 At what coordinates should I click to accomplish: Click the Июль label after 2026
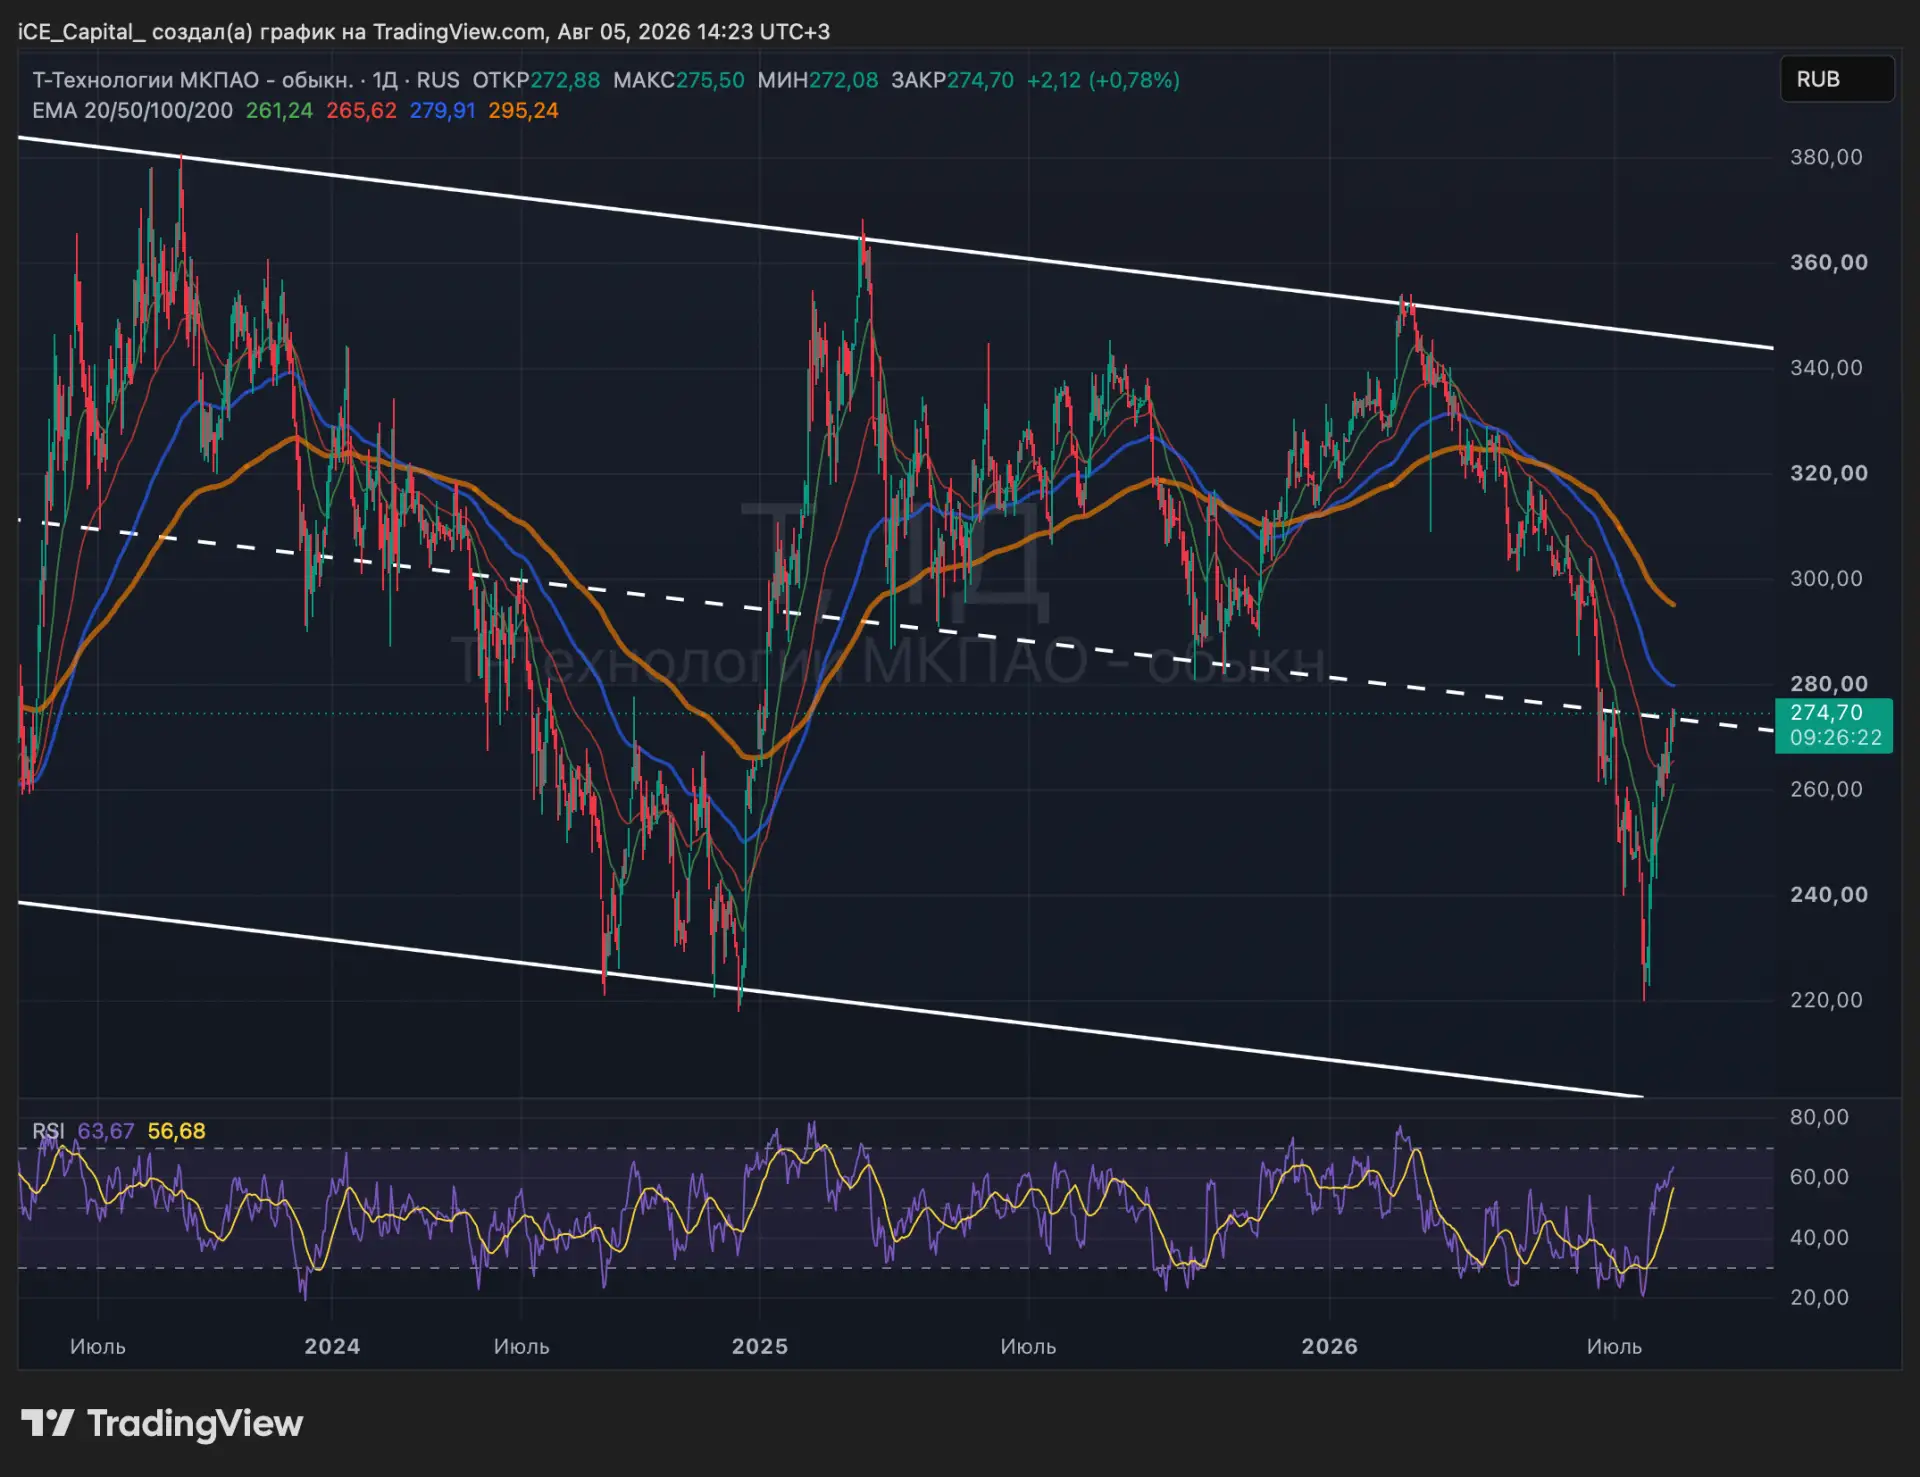point(1614,1346)
